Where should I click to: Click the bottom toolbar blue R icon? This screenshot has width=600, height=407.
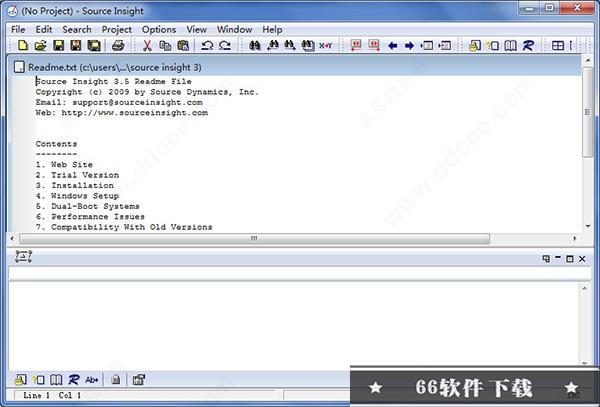pyautogui.click(x=74, y=379)
